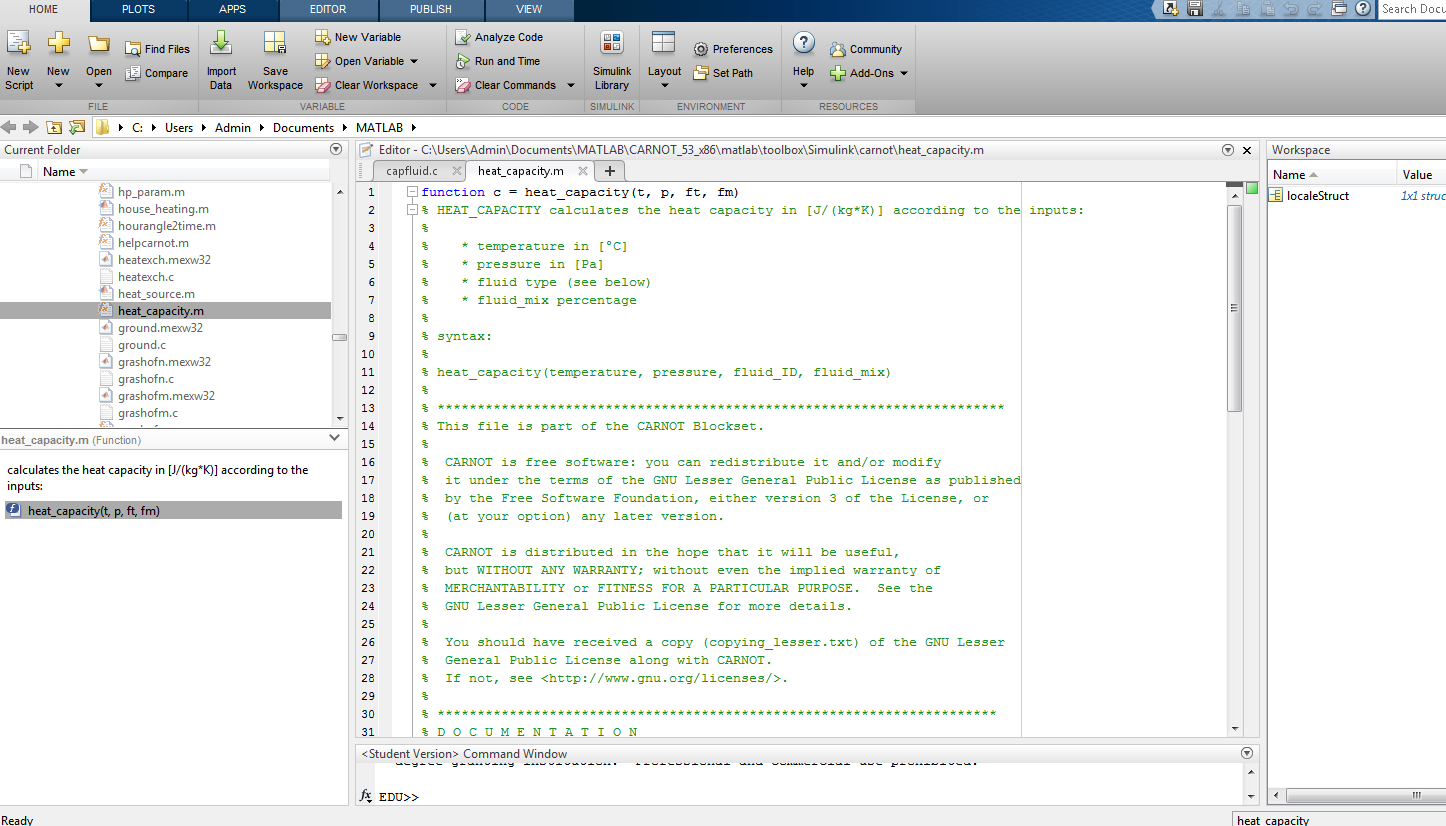Collapse the function code fold on line 1

pyautogui.click(x=412, y=192)
